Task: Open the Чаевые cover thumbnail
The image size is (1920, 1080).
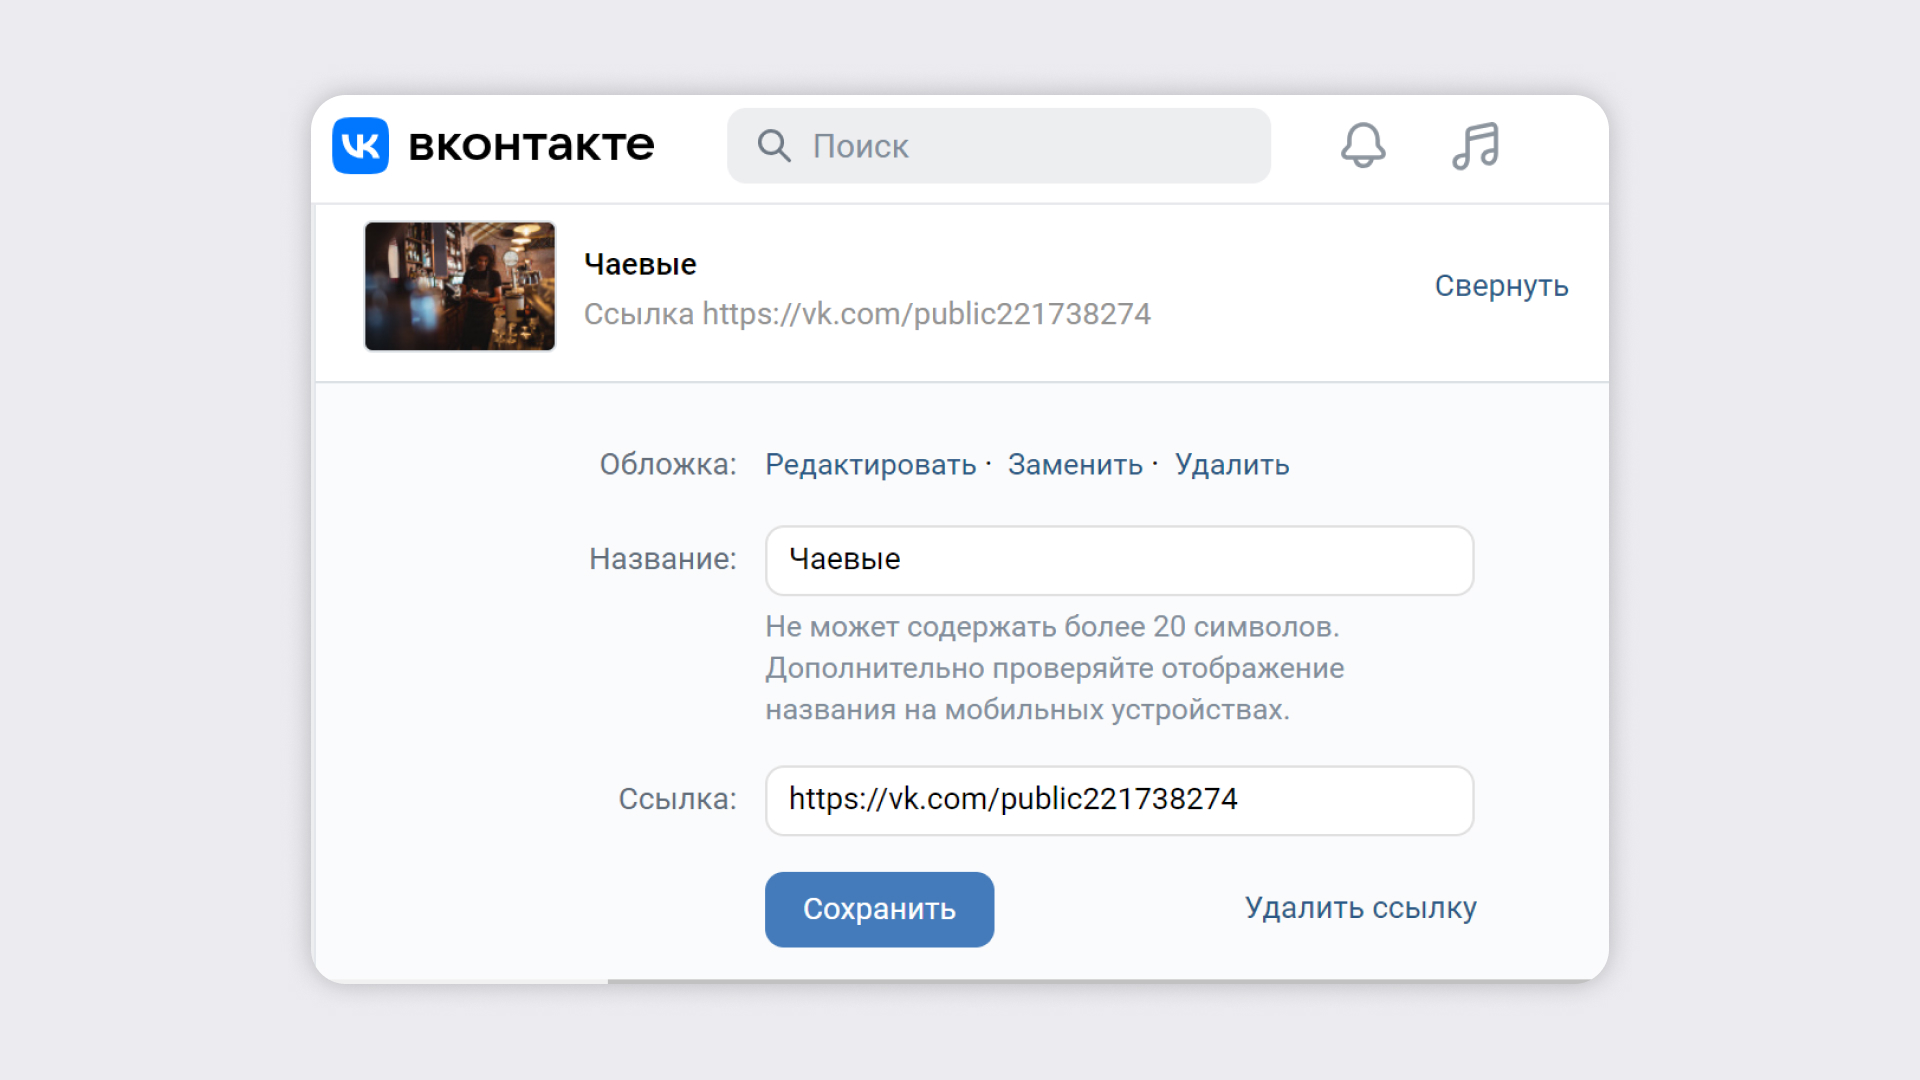Action: click(x=460, y=286)
